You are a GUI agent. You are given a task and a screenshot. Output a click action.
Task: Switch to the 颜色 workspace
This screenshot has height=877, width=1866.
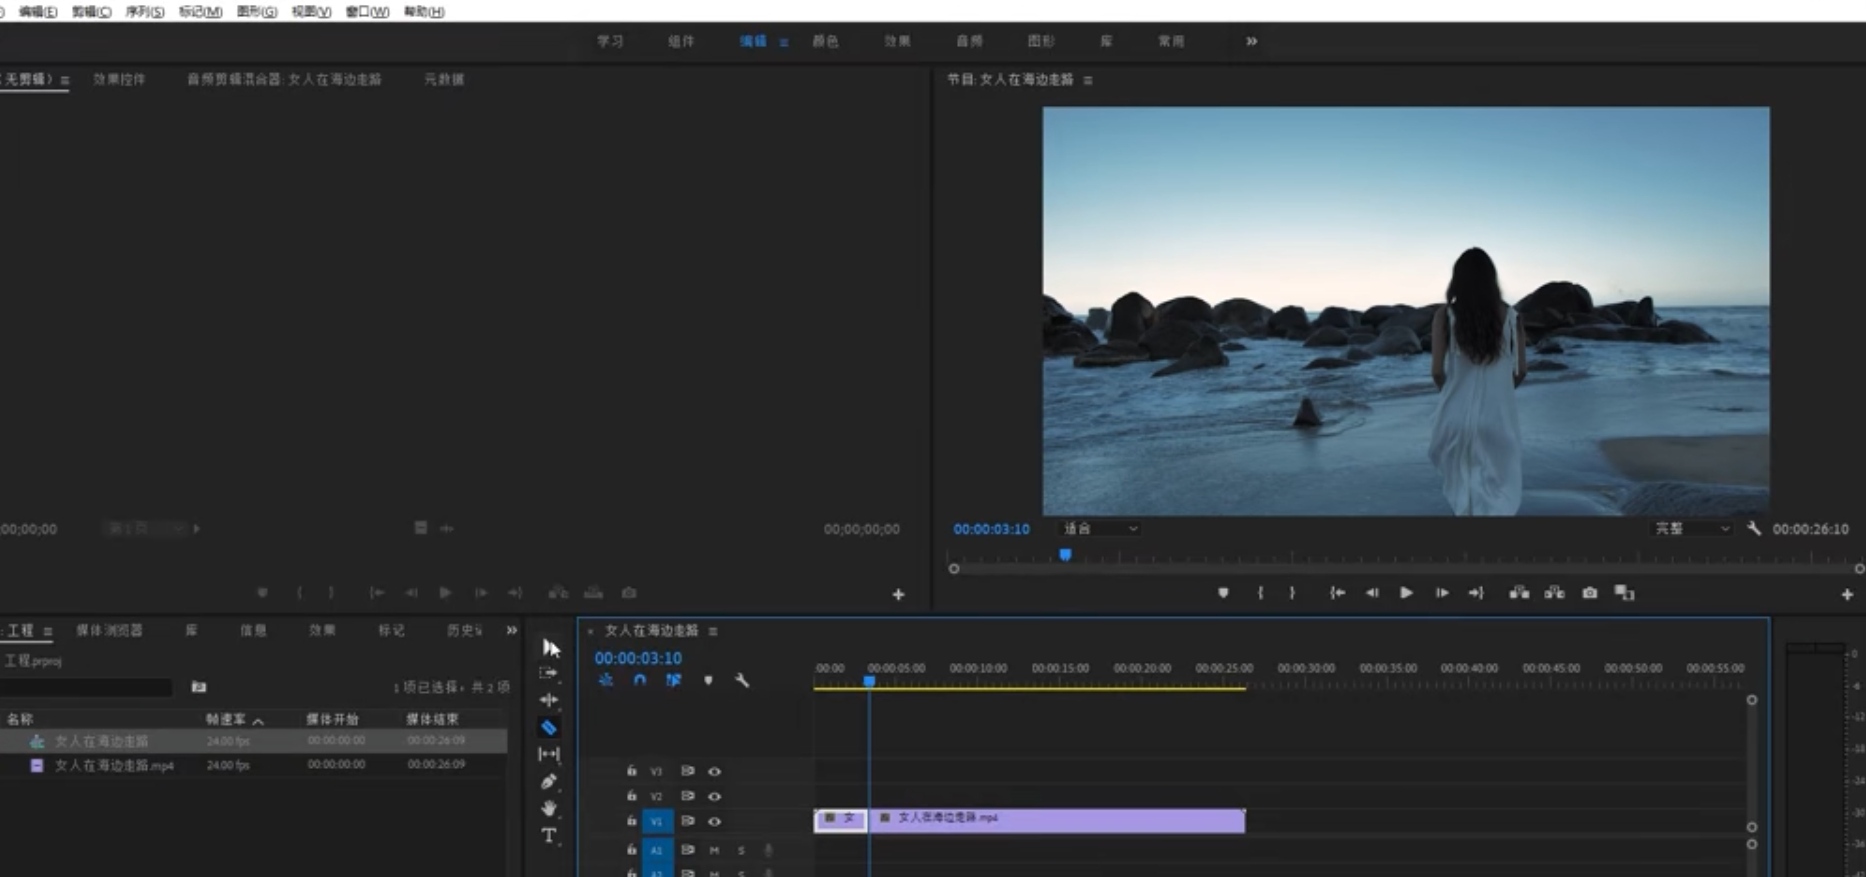pos(825,41)
